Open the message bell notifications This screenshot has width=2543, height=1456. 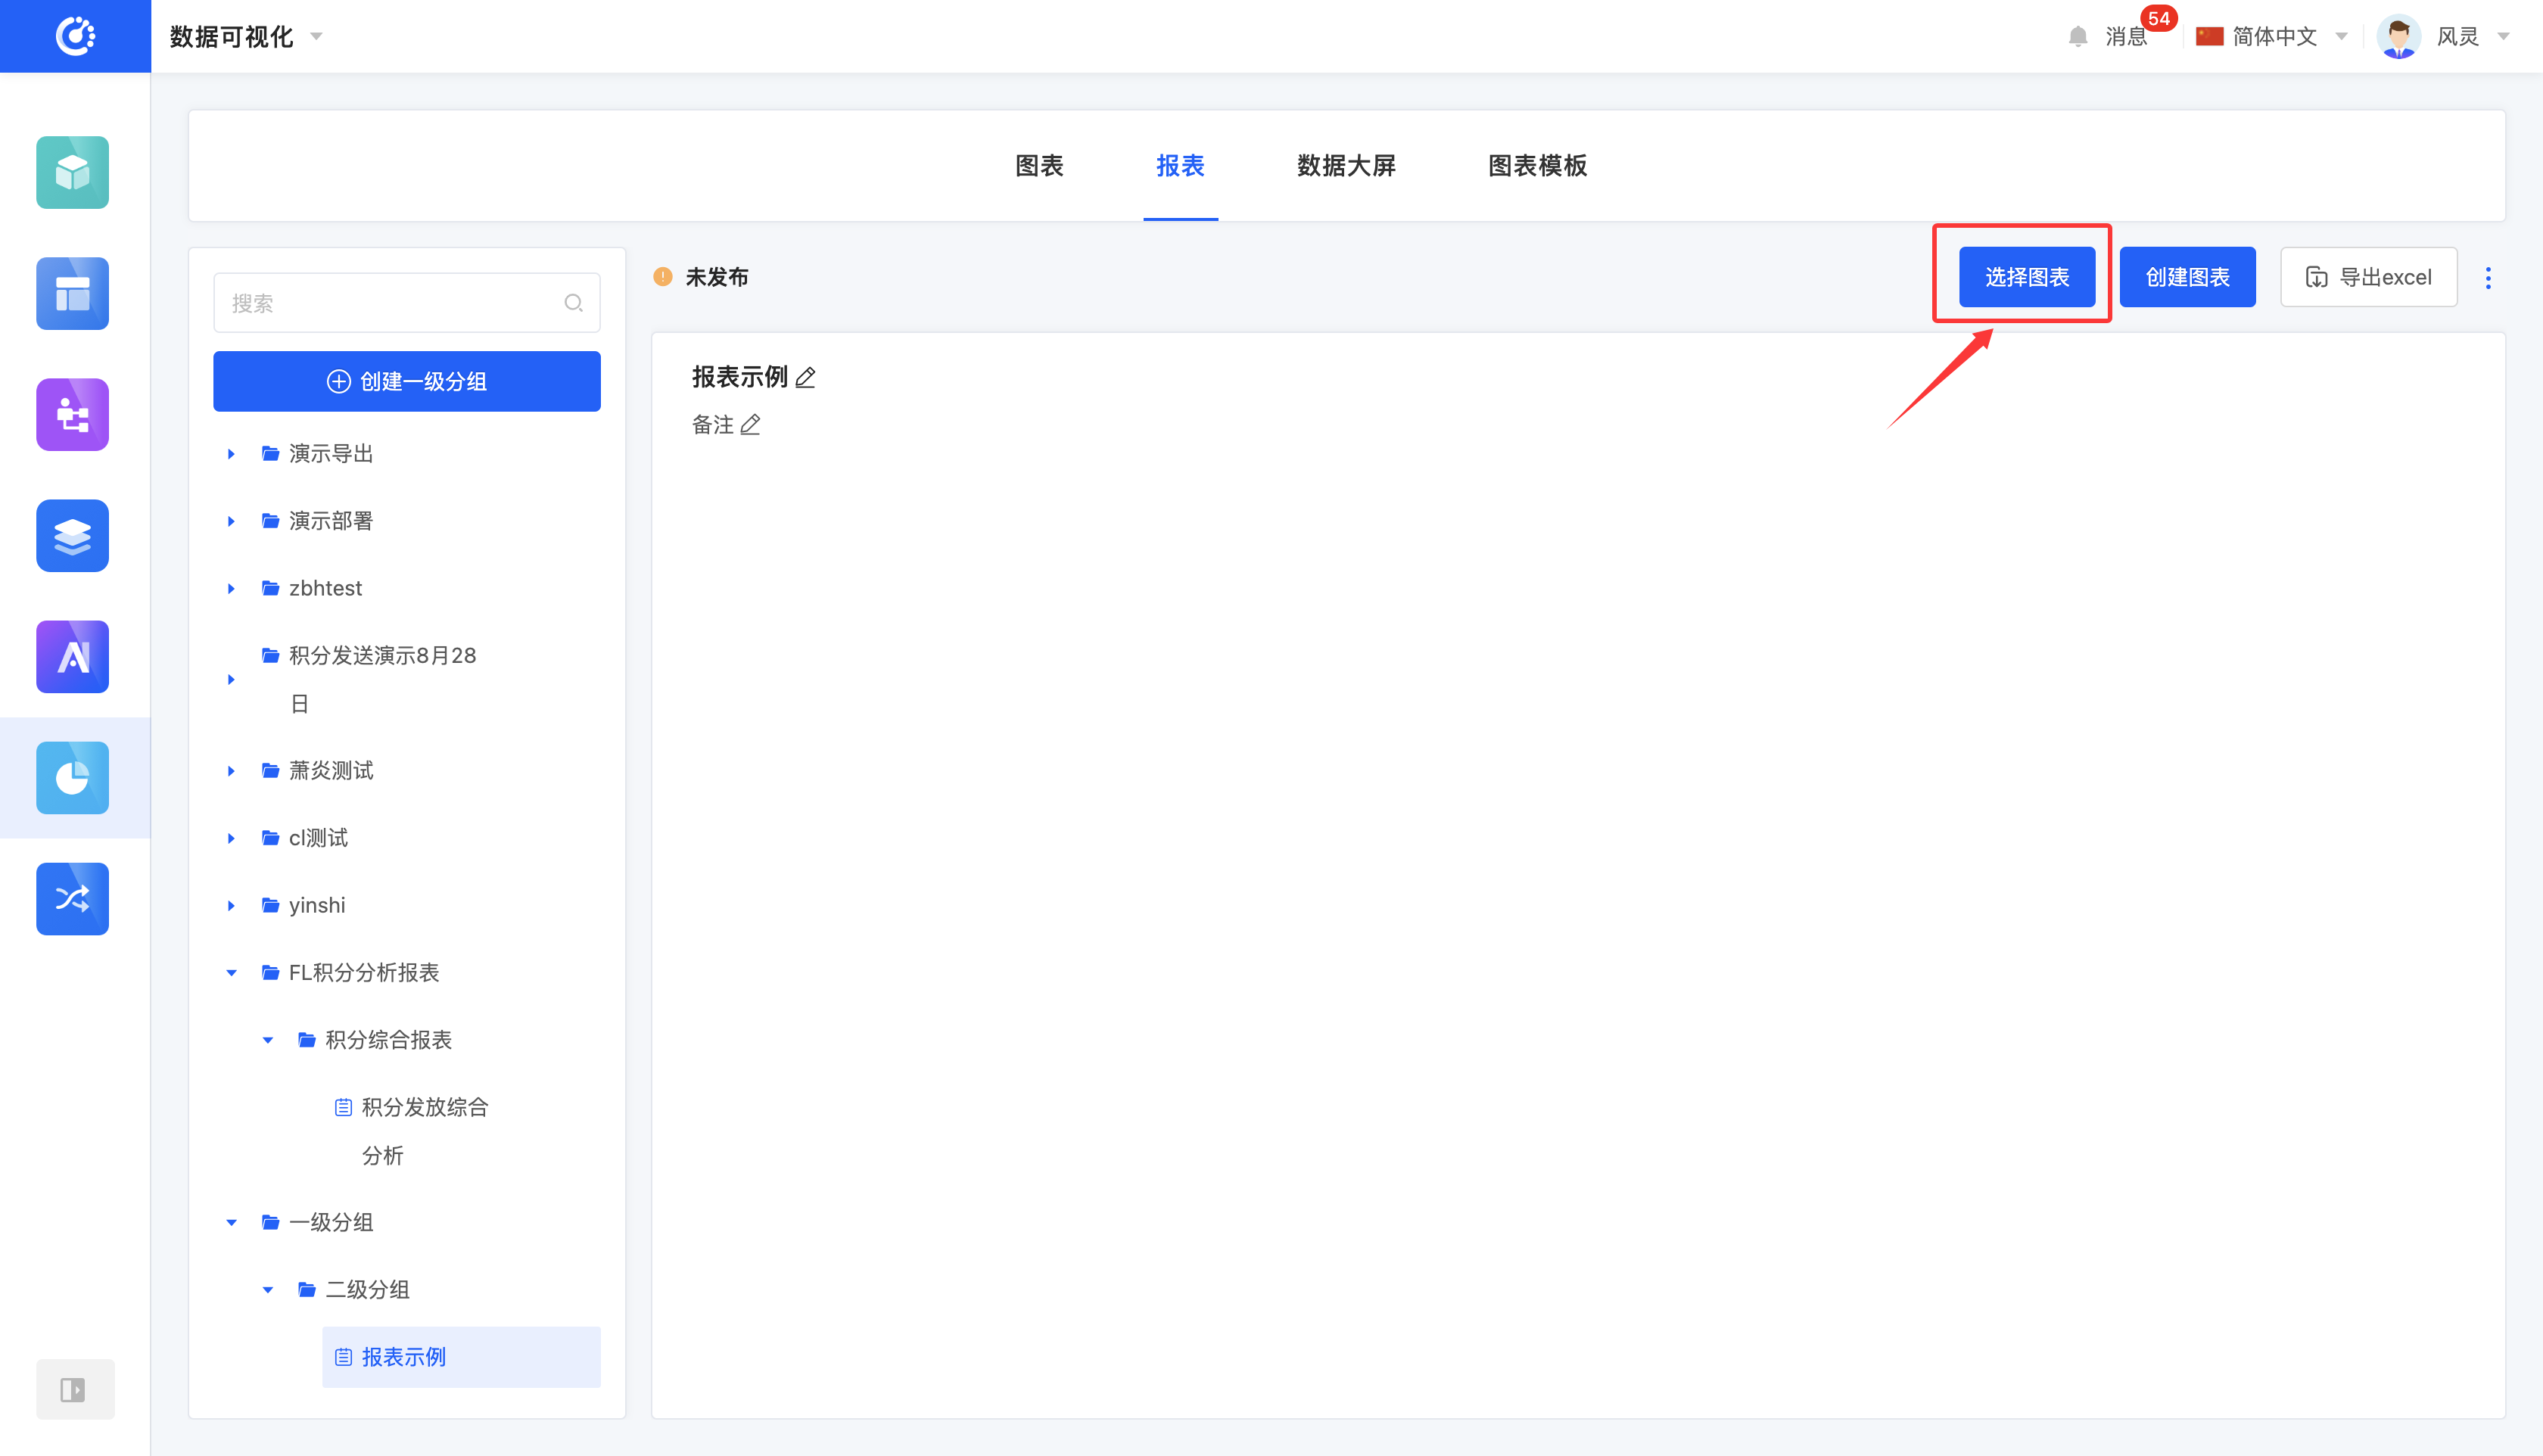coord(2079,37)
